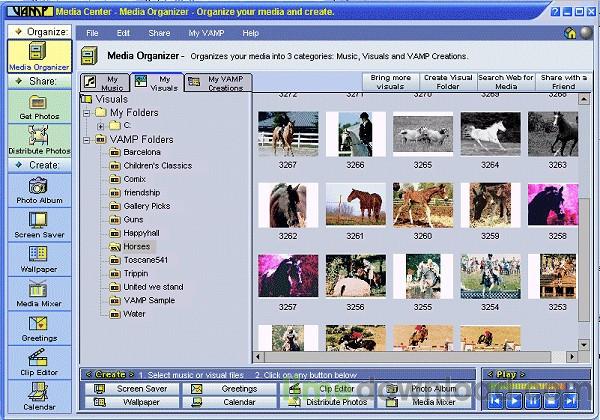The image size is (600, 420).
Task: Collapse the VAMP Folders tree node
Action: (x=88, y=139)
